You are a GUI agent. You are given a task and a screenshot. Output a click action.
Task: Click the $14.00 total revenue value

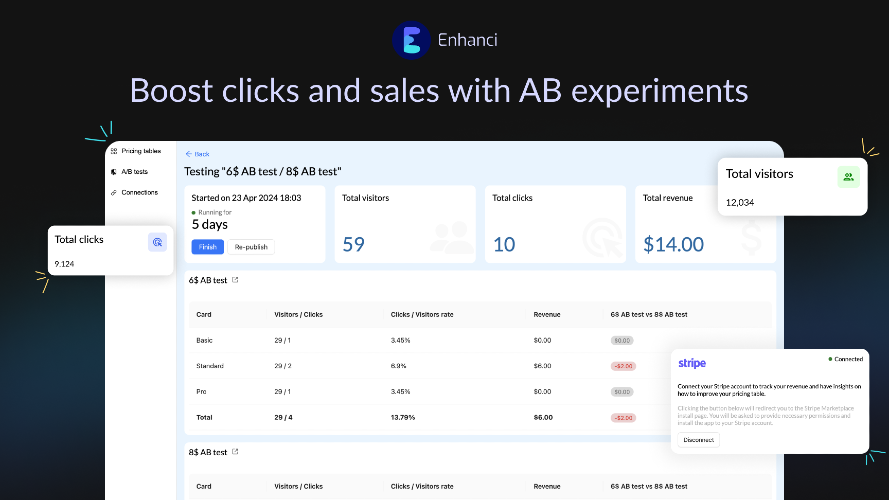[673, 244]
